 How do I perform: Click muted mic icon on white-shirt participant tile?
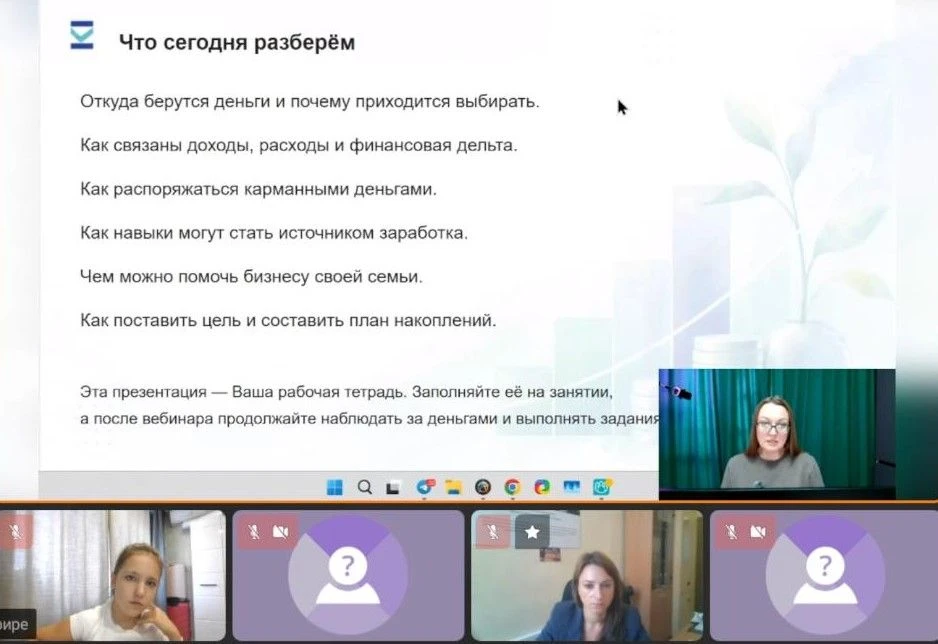pos(15,532)
